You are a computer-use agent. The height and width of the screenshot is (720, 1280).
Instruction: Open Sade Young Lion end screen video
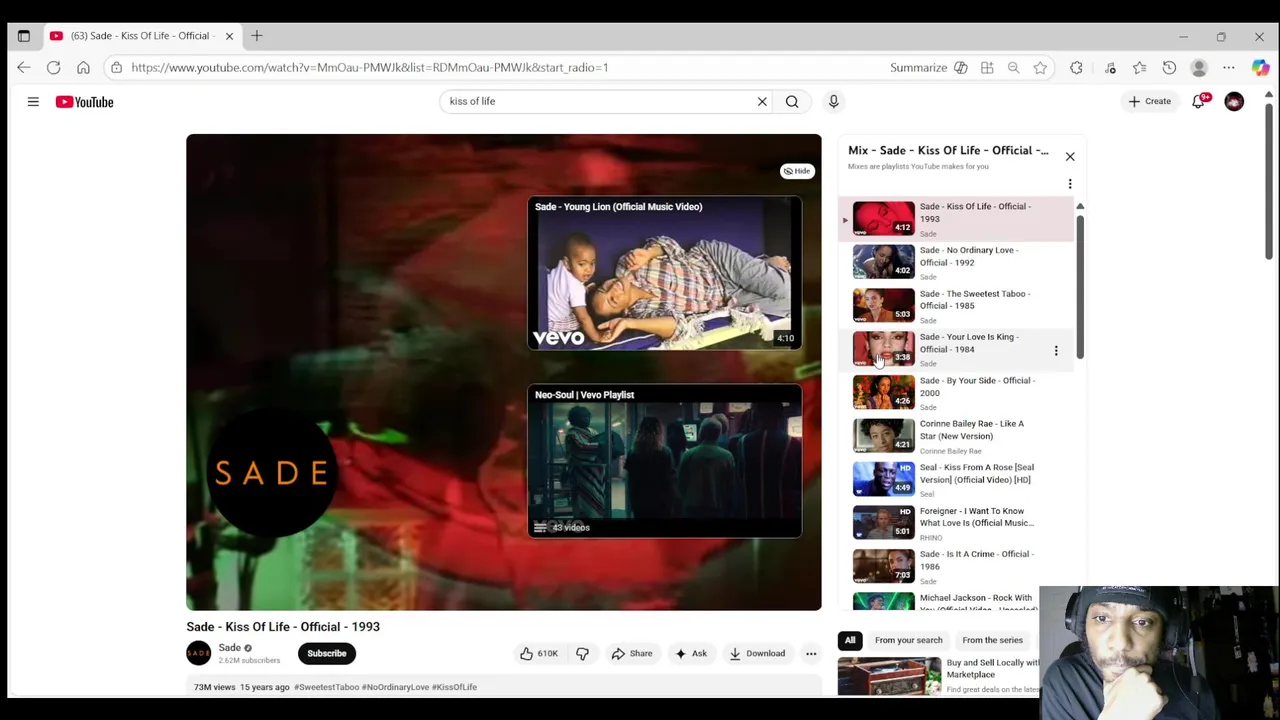(665, 273)
